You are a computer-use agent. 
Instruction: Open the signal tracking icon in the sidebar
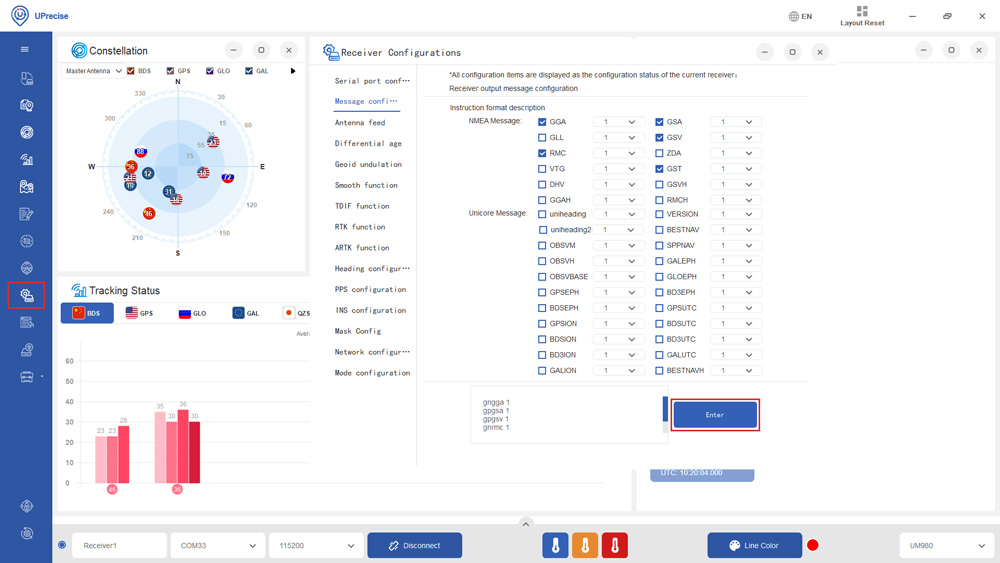(27, 160)
